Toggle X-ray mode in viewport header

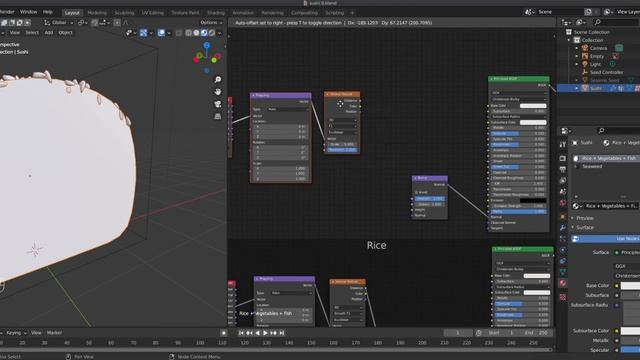(179, 33)
